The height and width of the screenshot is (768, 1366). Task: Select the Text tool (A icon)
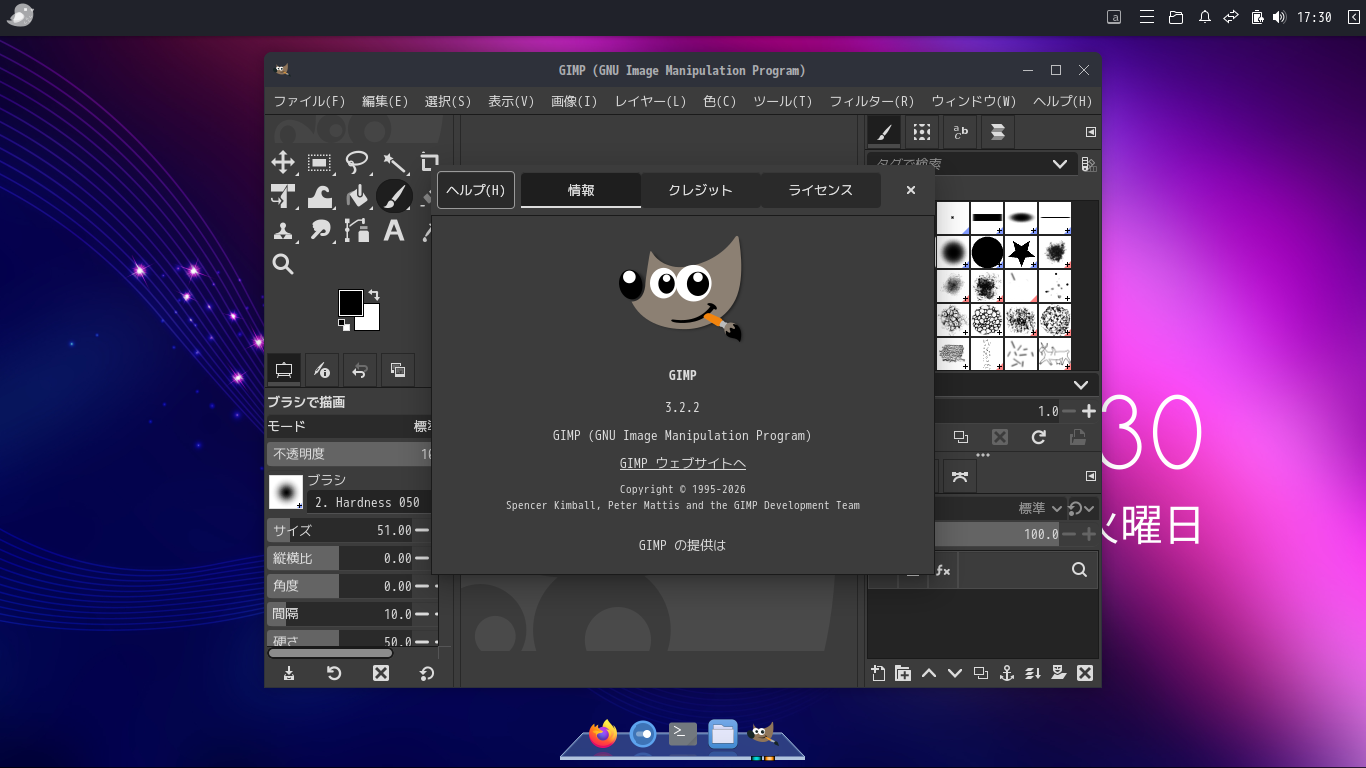coord(394,231)
